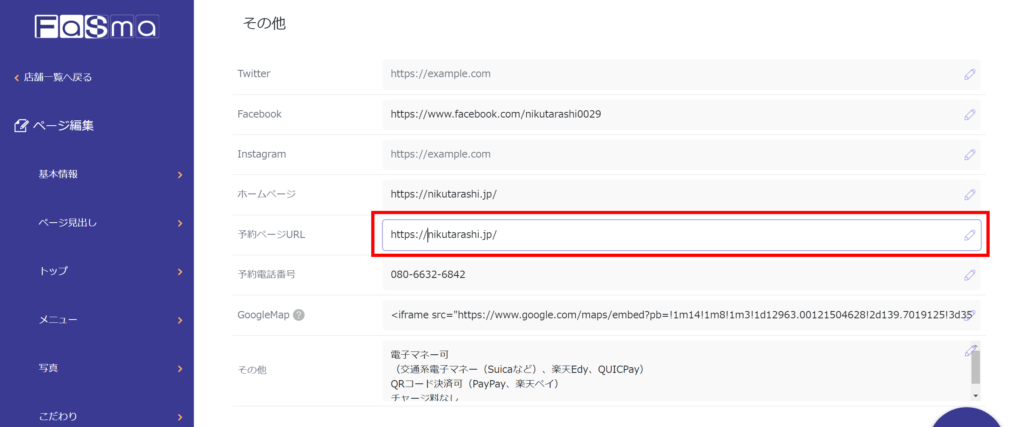Click the Twitter URL input field
This screenshot has height=427, width=1024.
tap(670, 74)
